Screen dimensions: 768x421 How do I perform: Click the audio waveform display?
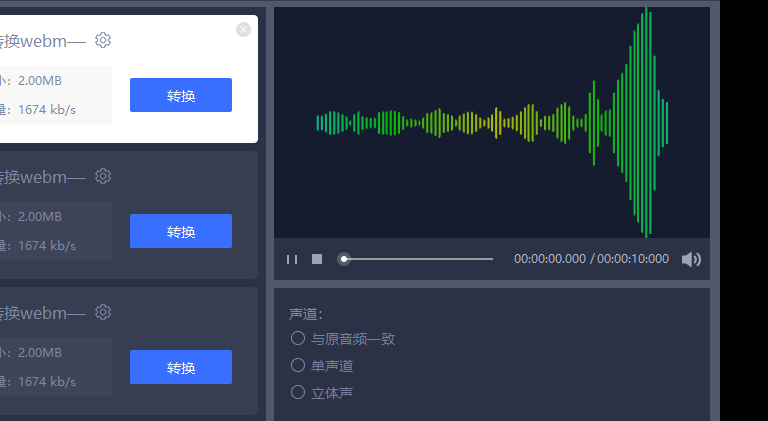click(x=492, y=122)
